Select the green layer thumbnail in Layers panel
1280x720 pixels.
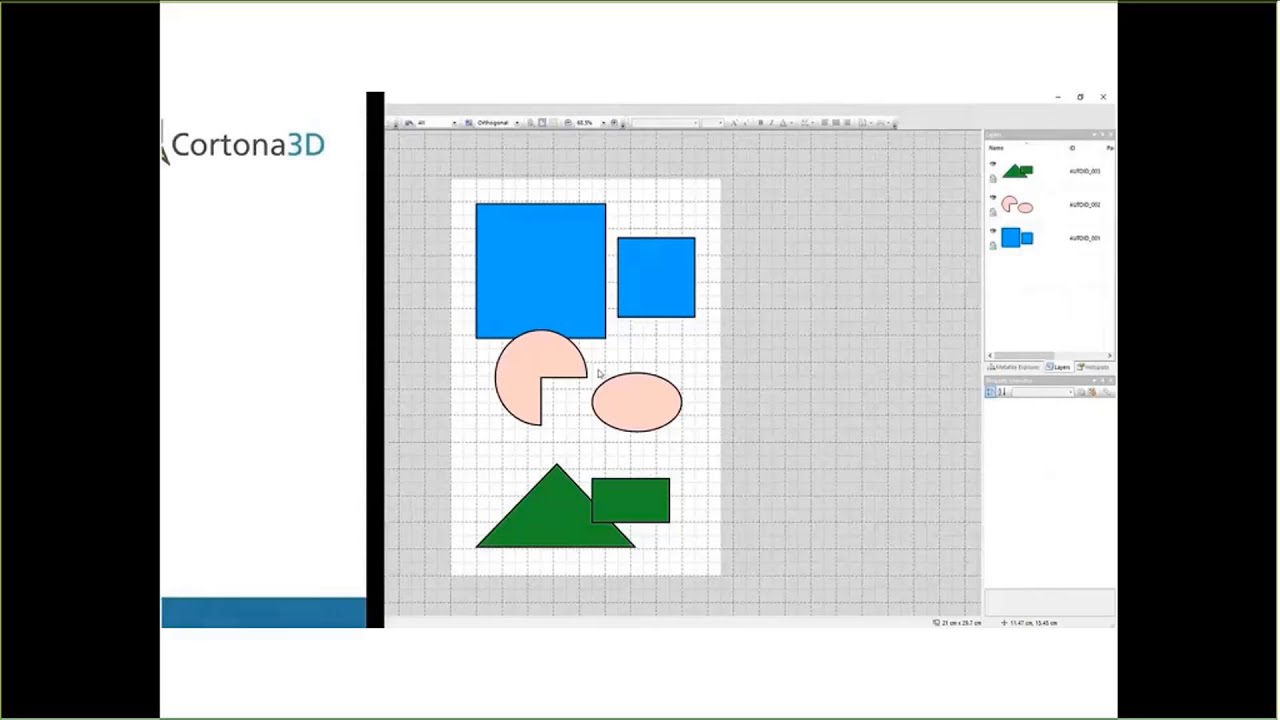(1018, 171)
